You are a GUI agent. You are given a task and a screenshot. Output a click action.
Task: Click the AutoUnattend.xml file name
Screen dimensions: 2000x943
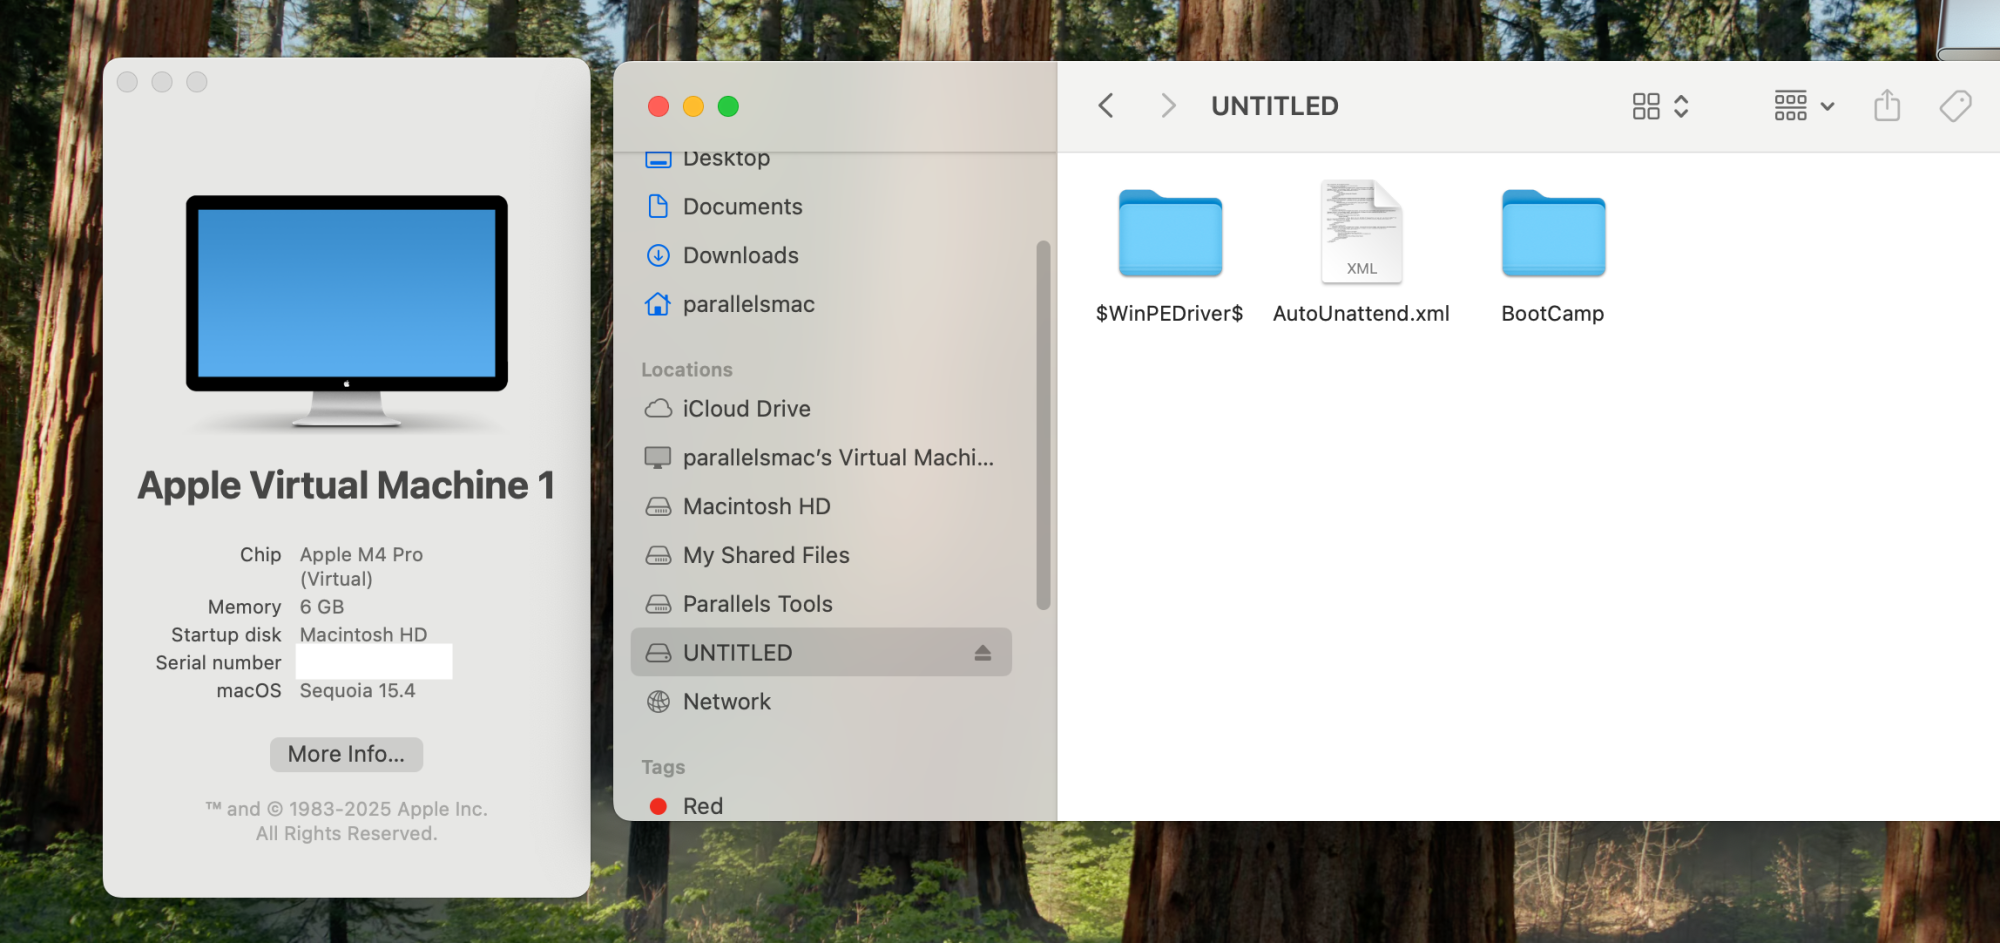(1361, 314)
